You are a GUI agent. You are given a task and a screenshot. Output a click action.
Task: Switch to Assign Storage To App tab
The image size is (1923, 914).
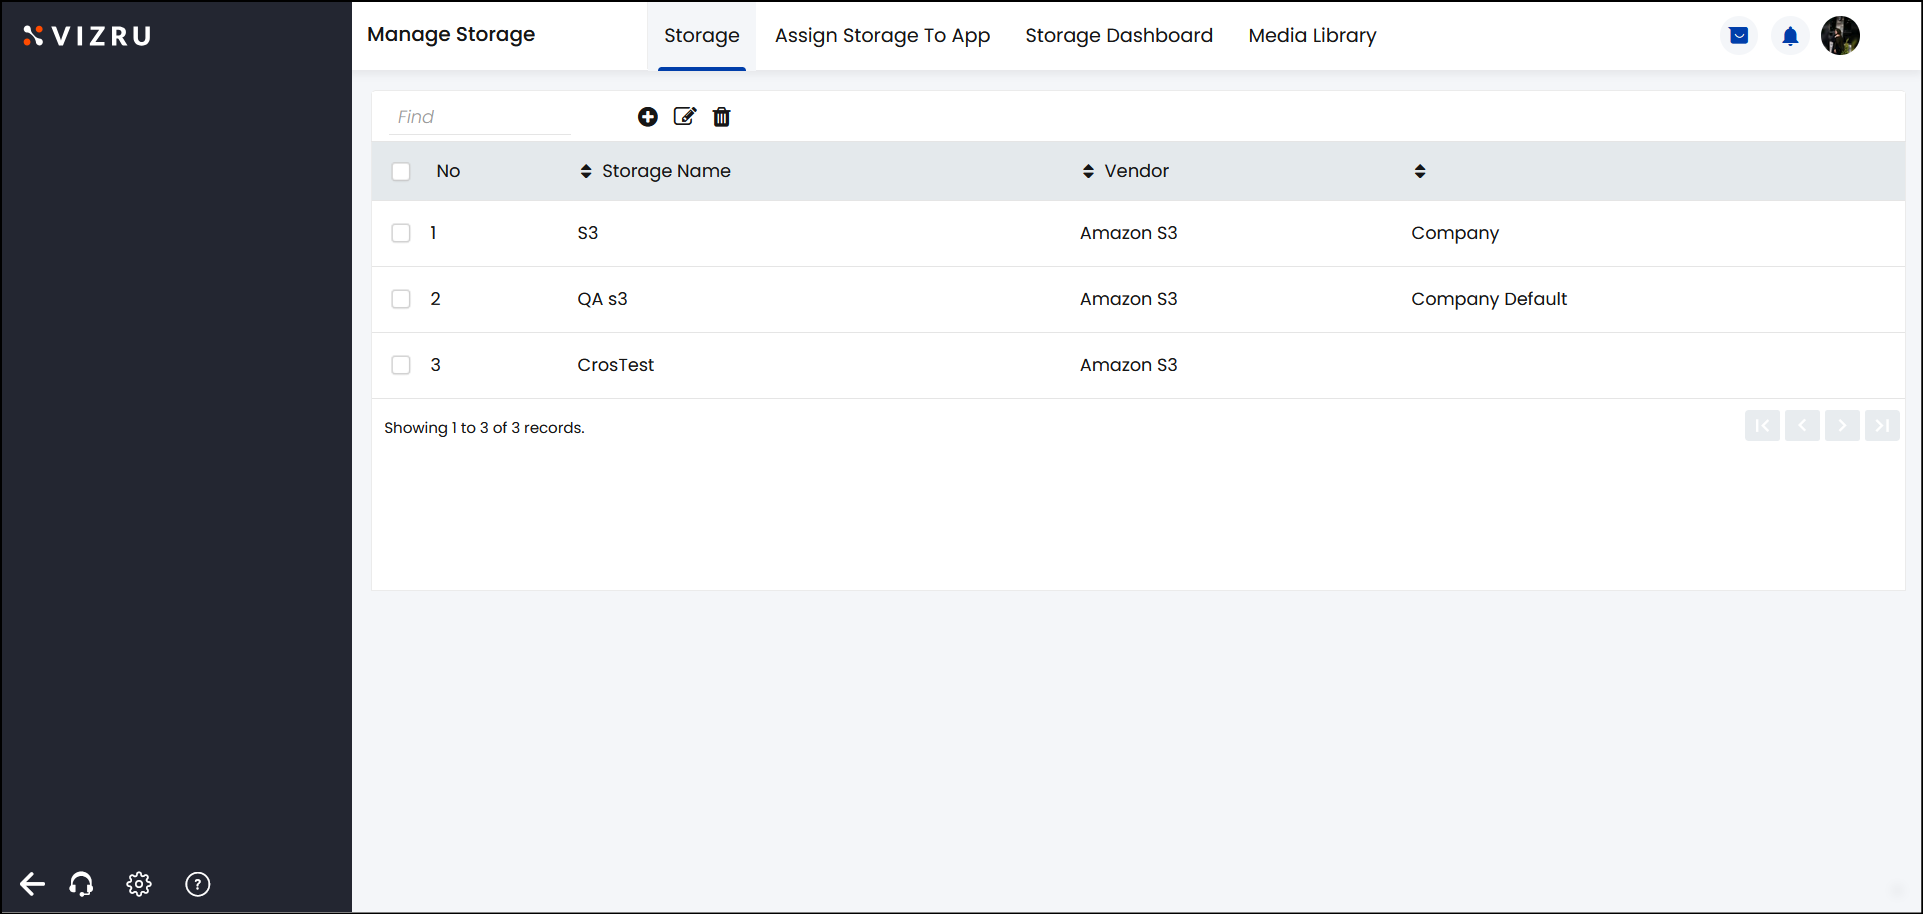(x=882, y=36)
